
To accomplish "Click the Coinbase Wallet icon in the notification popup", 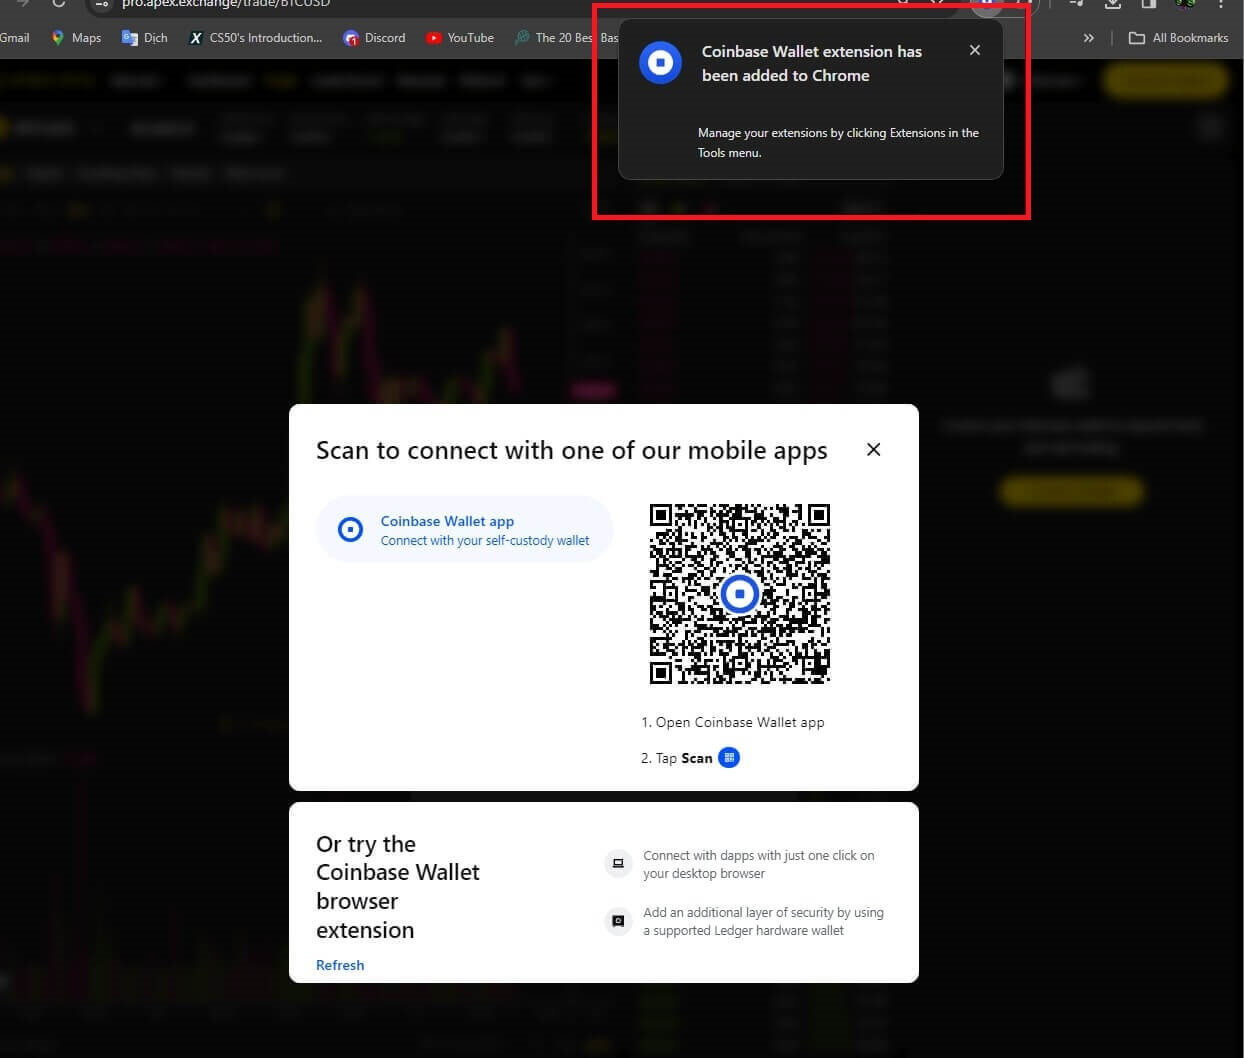I will click(x=660, y=62).
